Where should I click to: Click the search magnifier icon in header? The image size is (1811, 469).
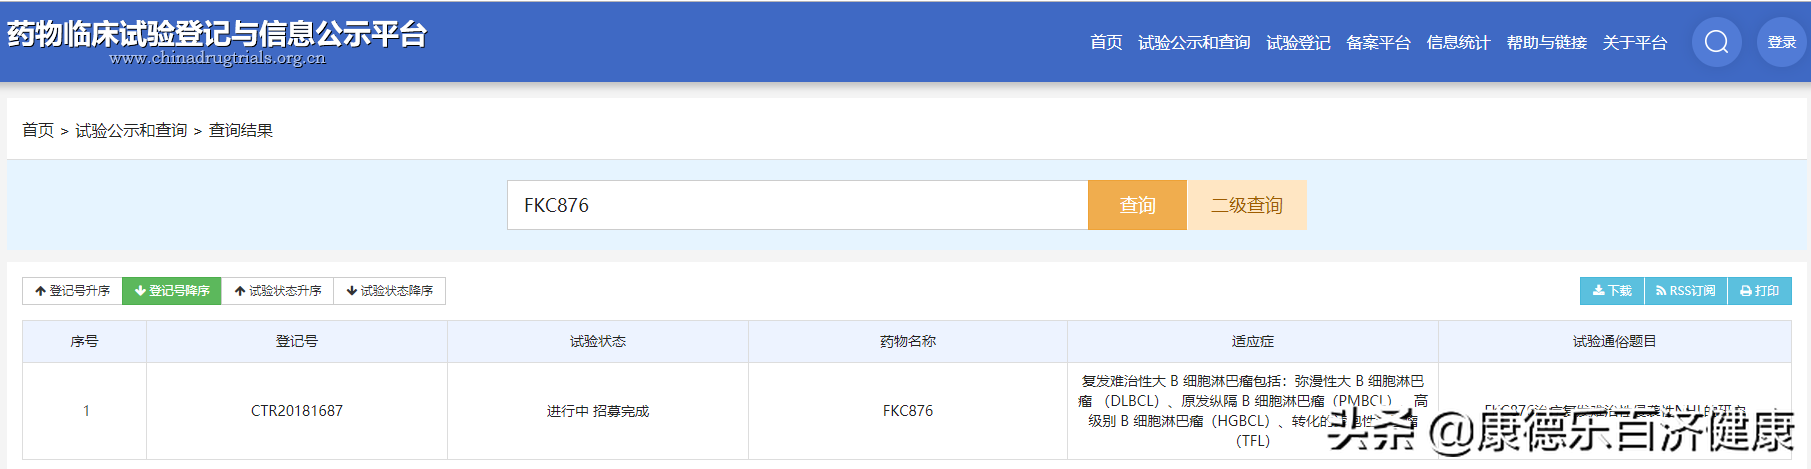point(1717,42)
